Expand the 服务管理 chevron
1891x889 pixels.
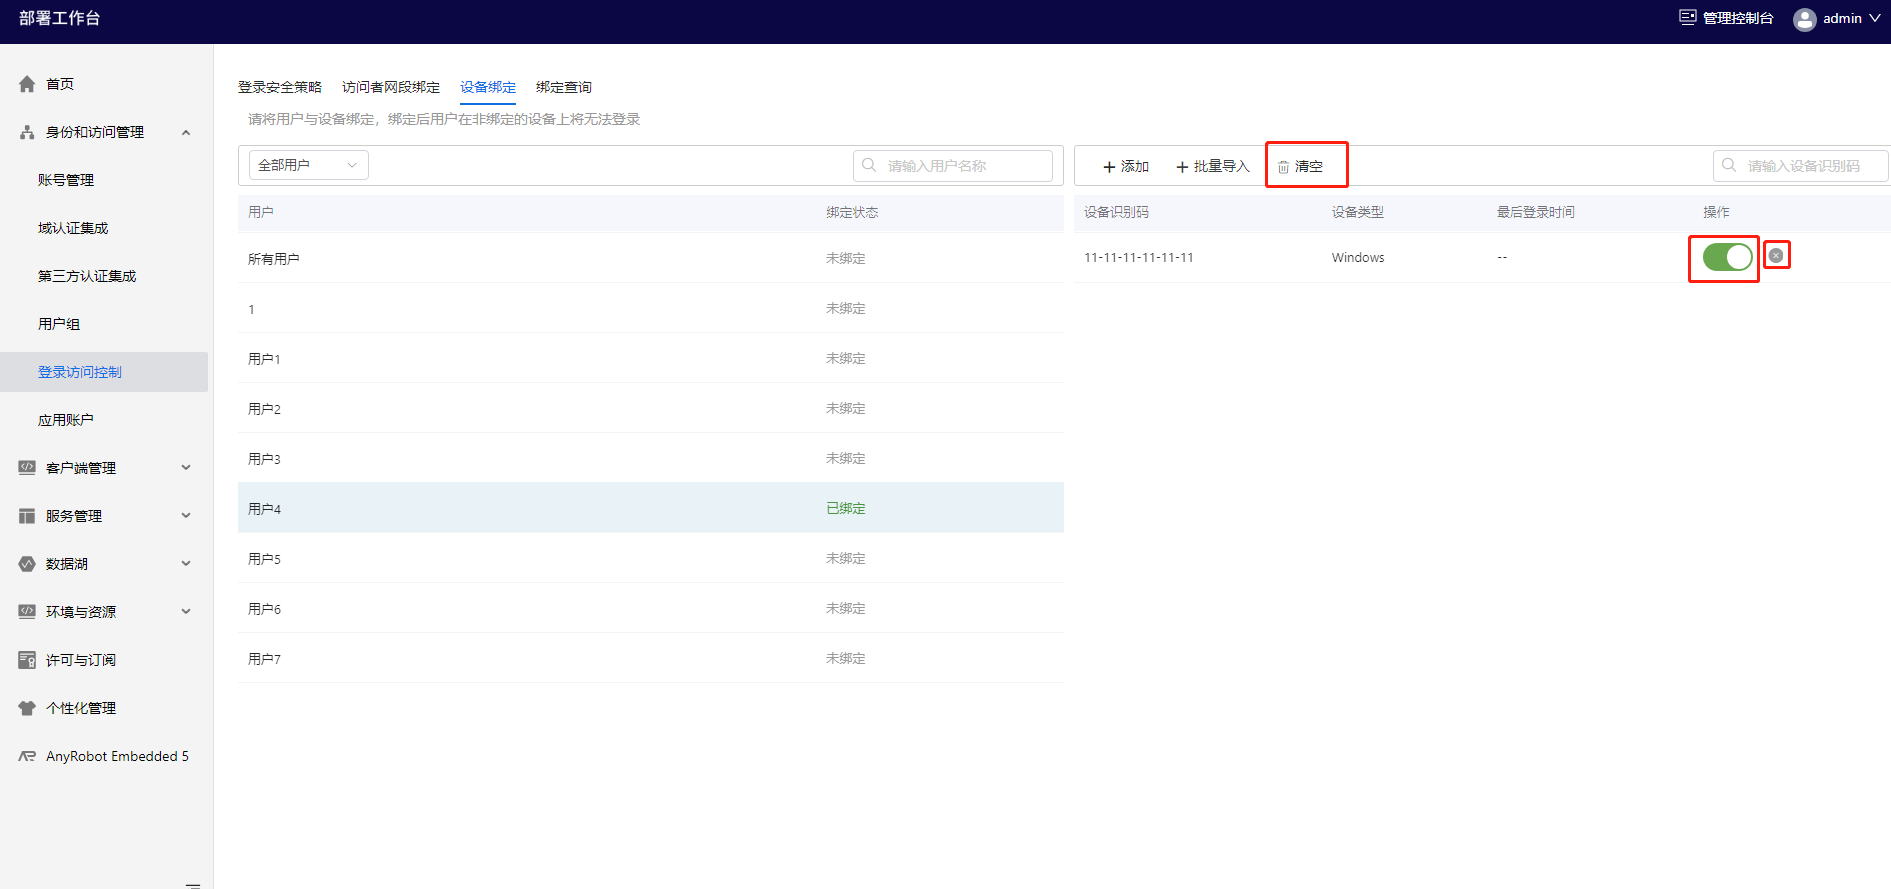186,515
